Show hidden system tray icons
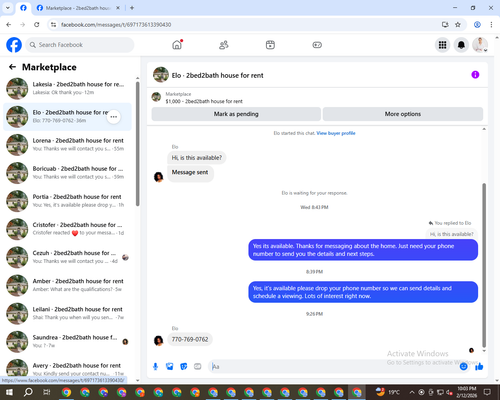This screenshot has width=500, height=400. tap(412, 392)
